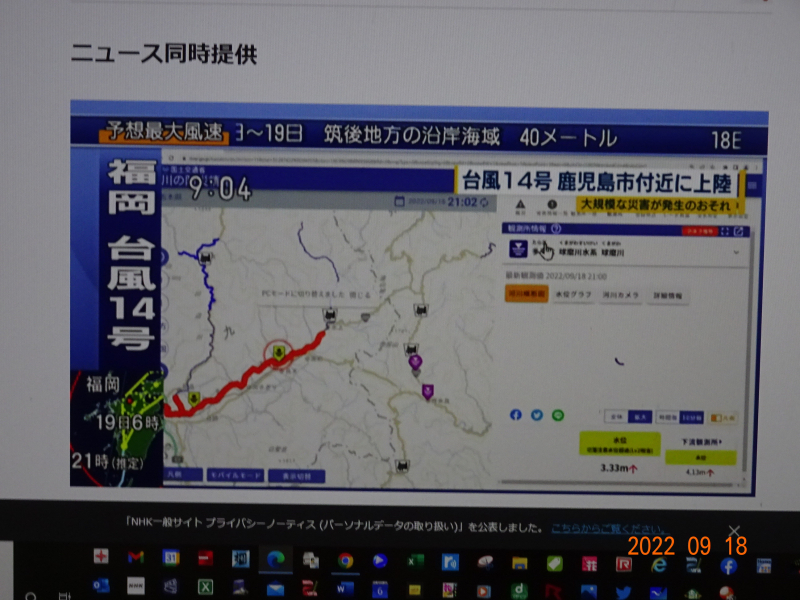Click the warning triangle icon in map toolbar

click(x=520, y=205)
